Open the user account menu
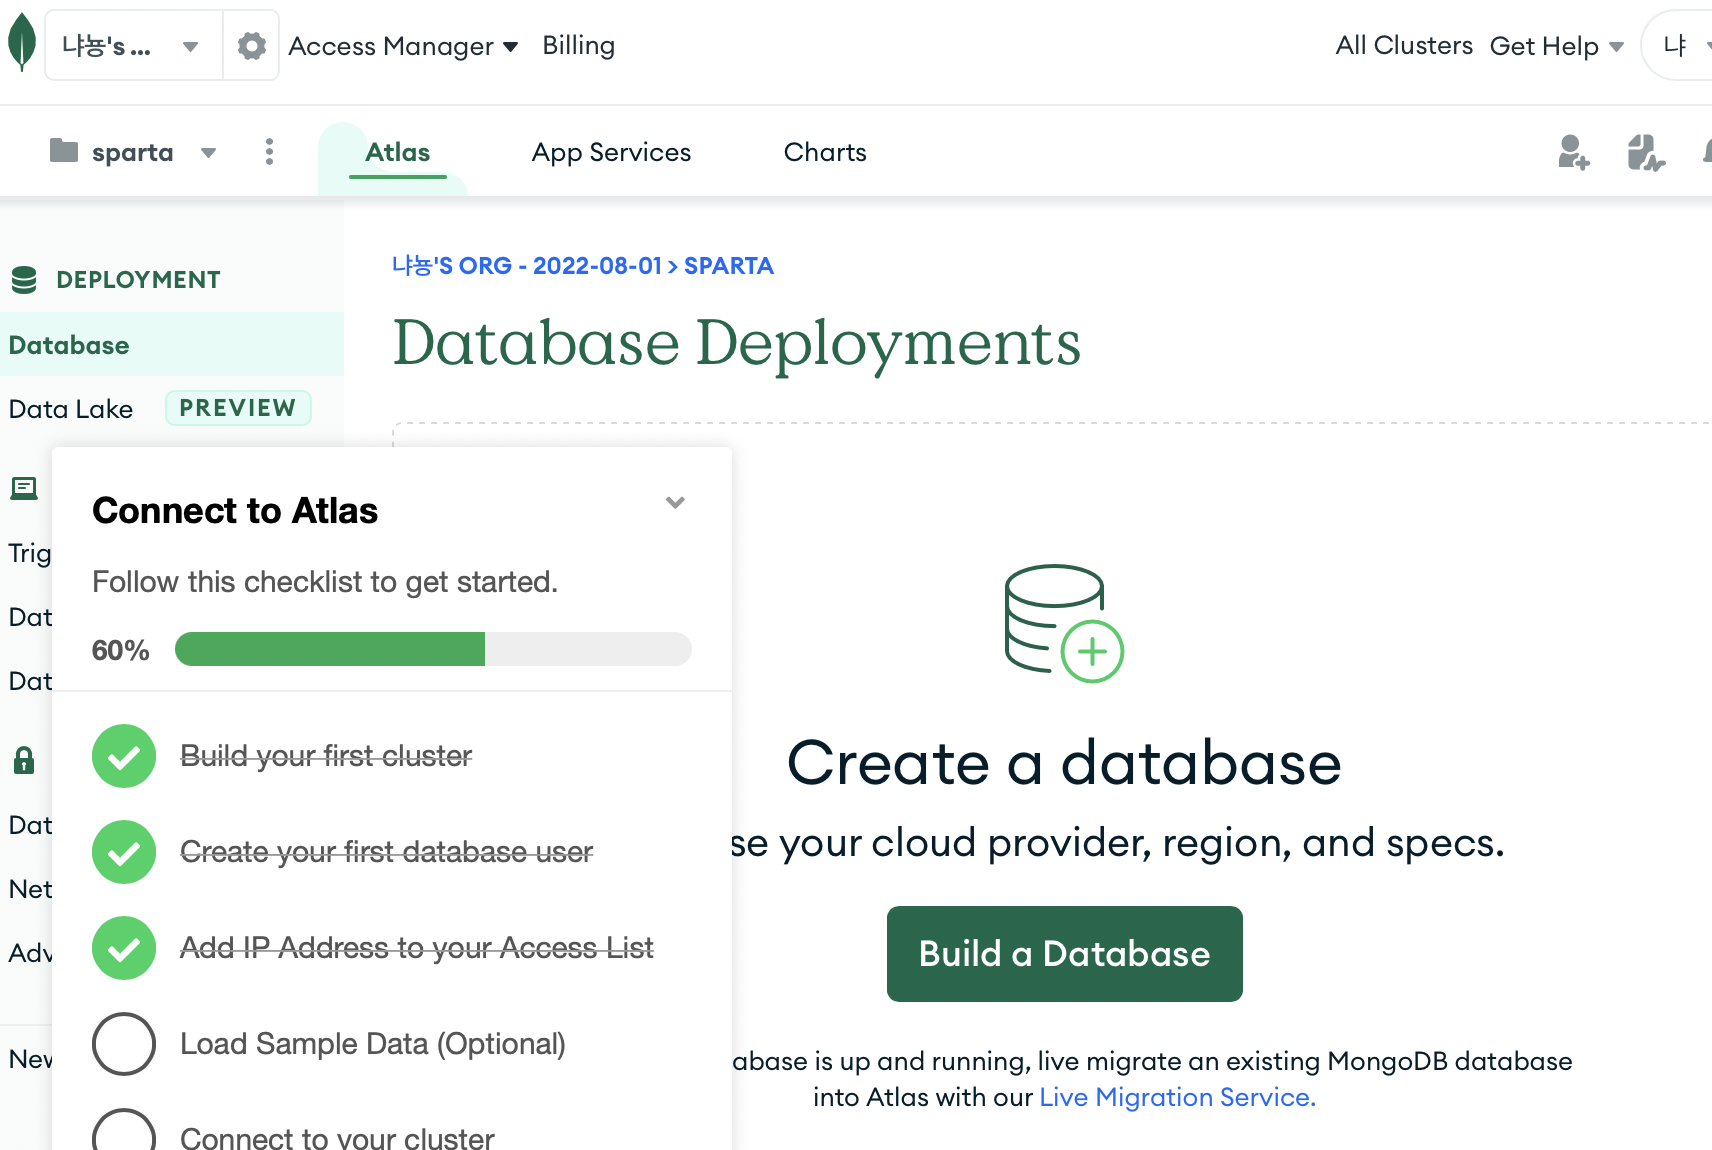The image size is (1712, 1150). tap(1680, 46)
